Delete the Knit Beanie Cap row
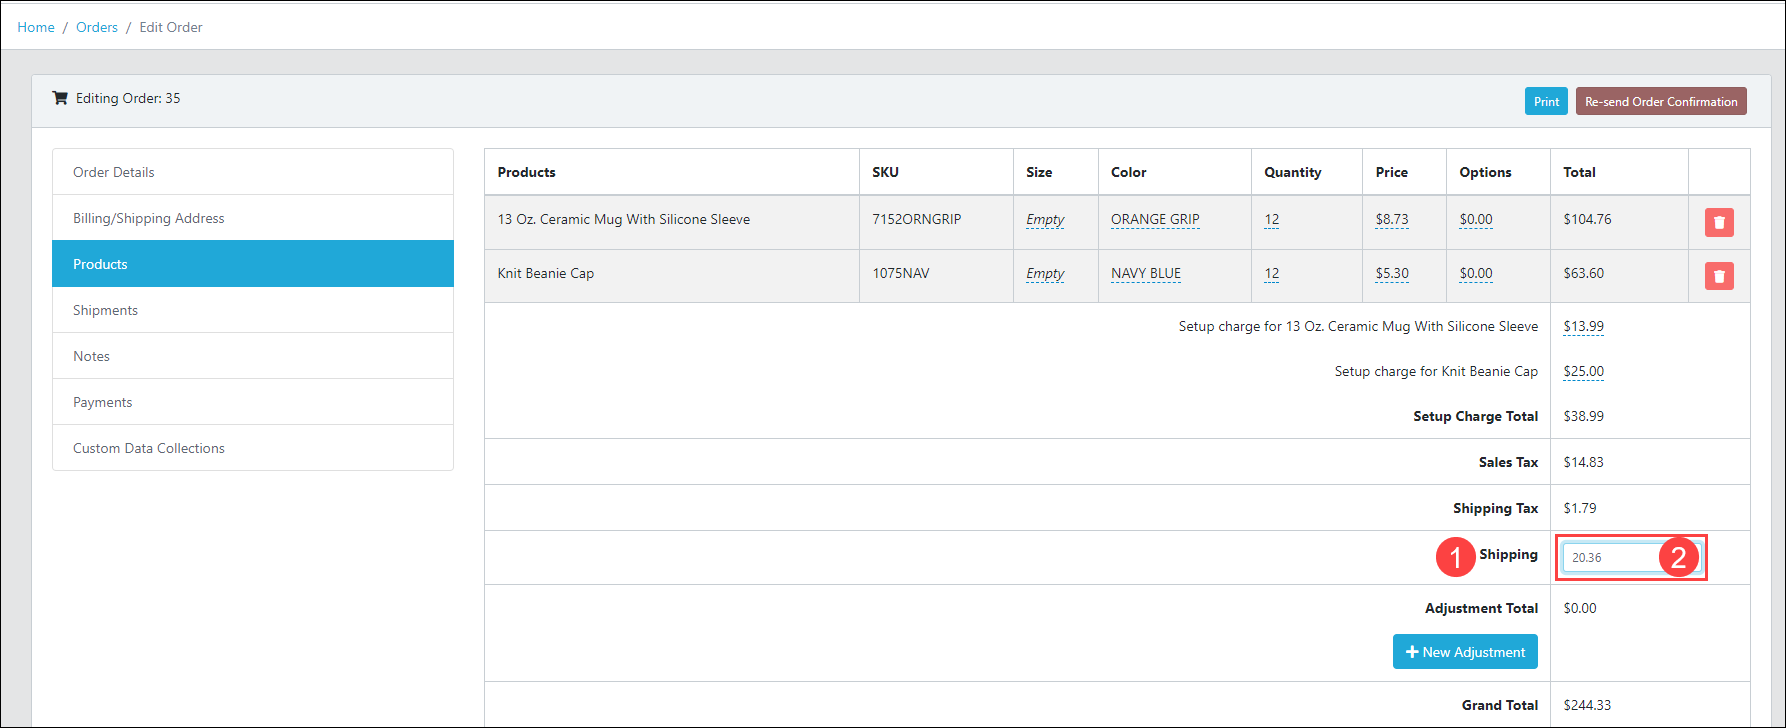 click(1719, 276)
